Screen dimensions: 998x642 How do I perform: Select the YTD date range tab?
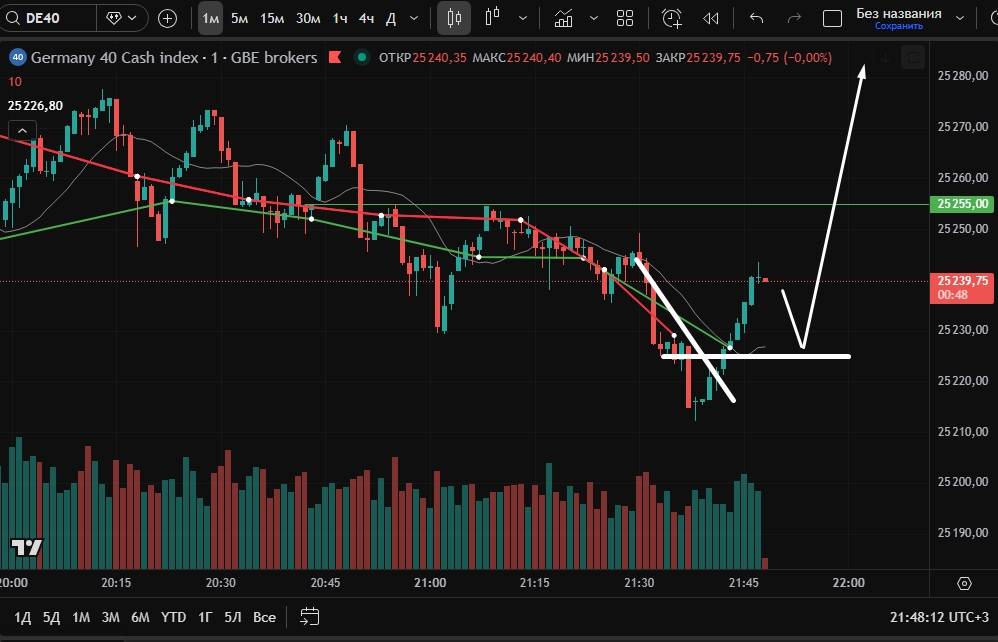coord(173,616)
